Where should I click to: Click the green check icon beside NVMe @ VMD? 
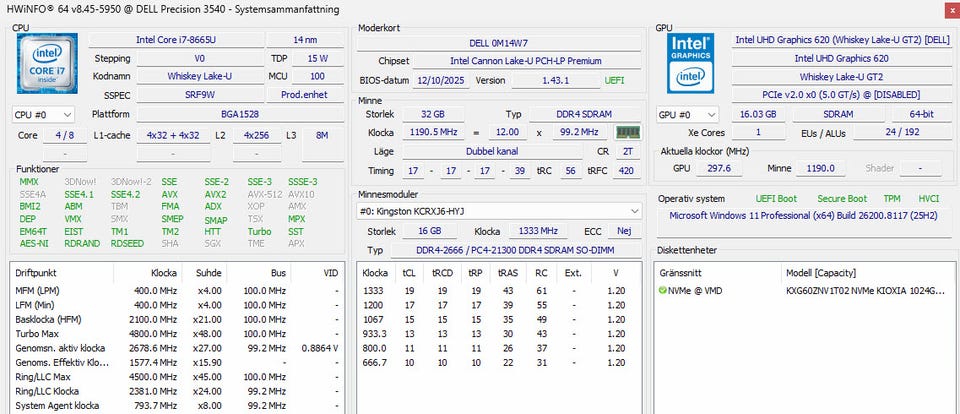[662, 290]
